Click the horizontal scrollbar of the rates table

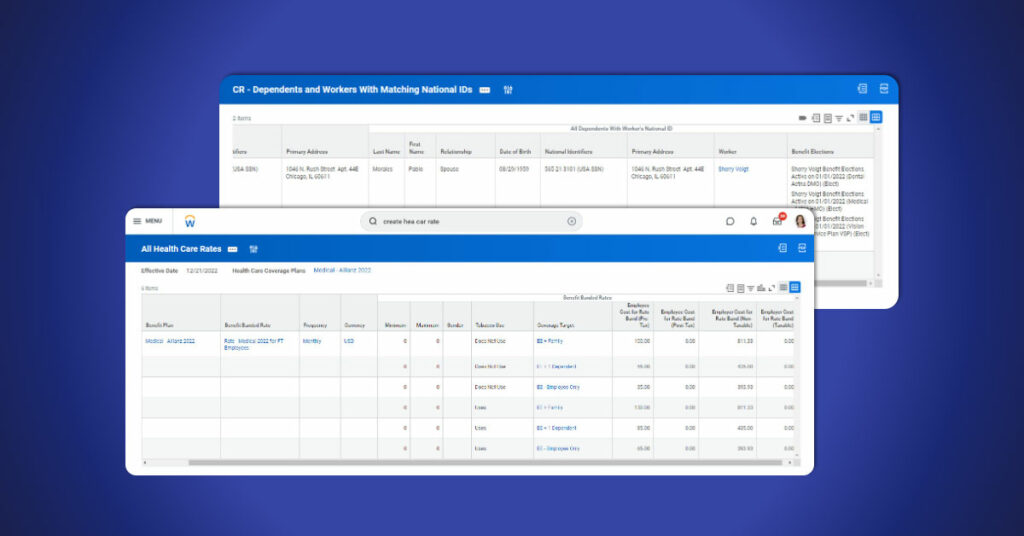pos(485,463)
